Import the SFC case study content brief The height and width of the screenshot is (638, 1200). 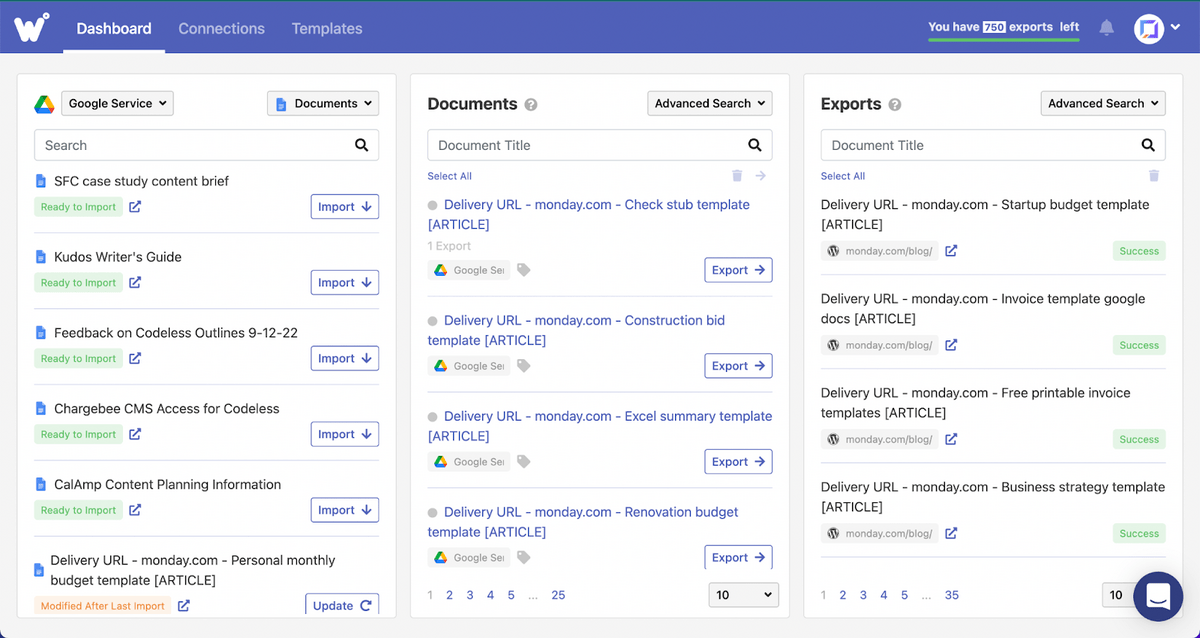tap(344, 207)
